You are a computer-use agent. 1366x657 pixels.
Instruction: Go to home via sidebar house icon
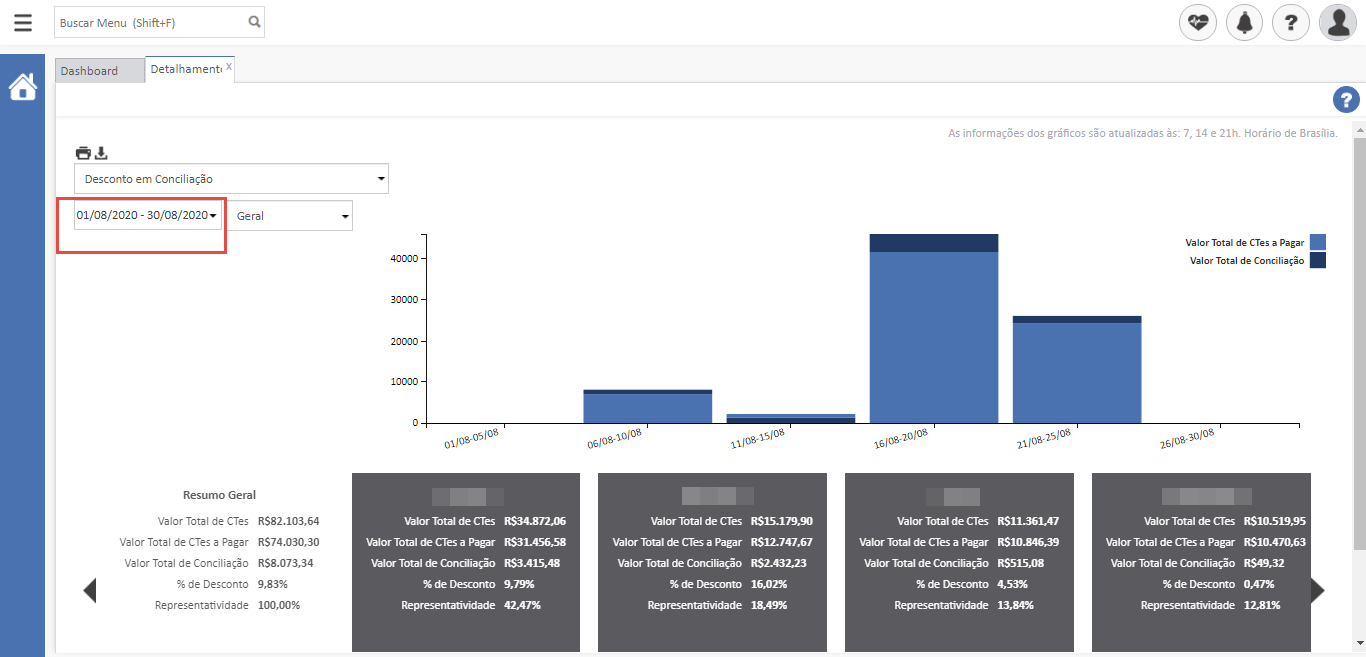click(x=22, y=88)
